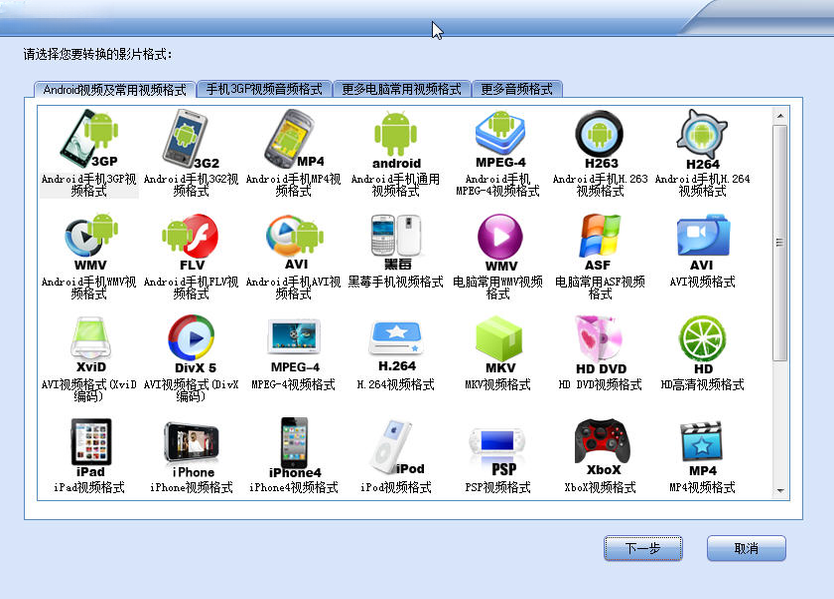Select the HD DVD video format icon
Screen dimensions: 834x599
[600, 345]
